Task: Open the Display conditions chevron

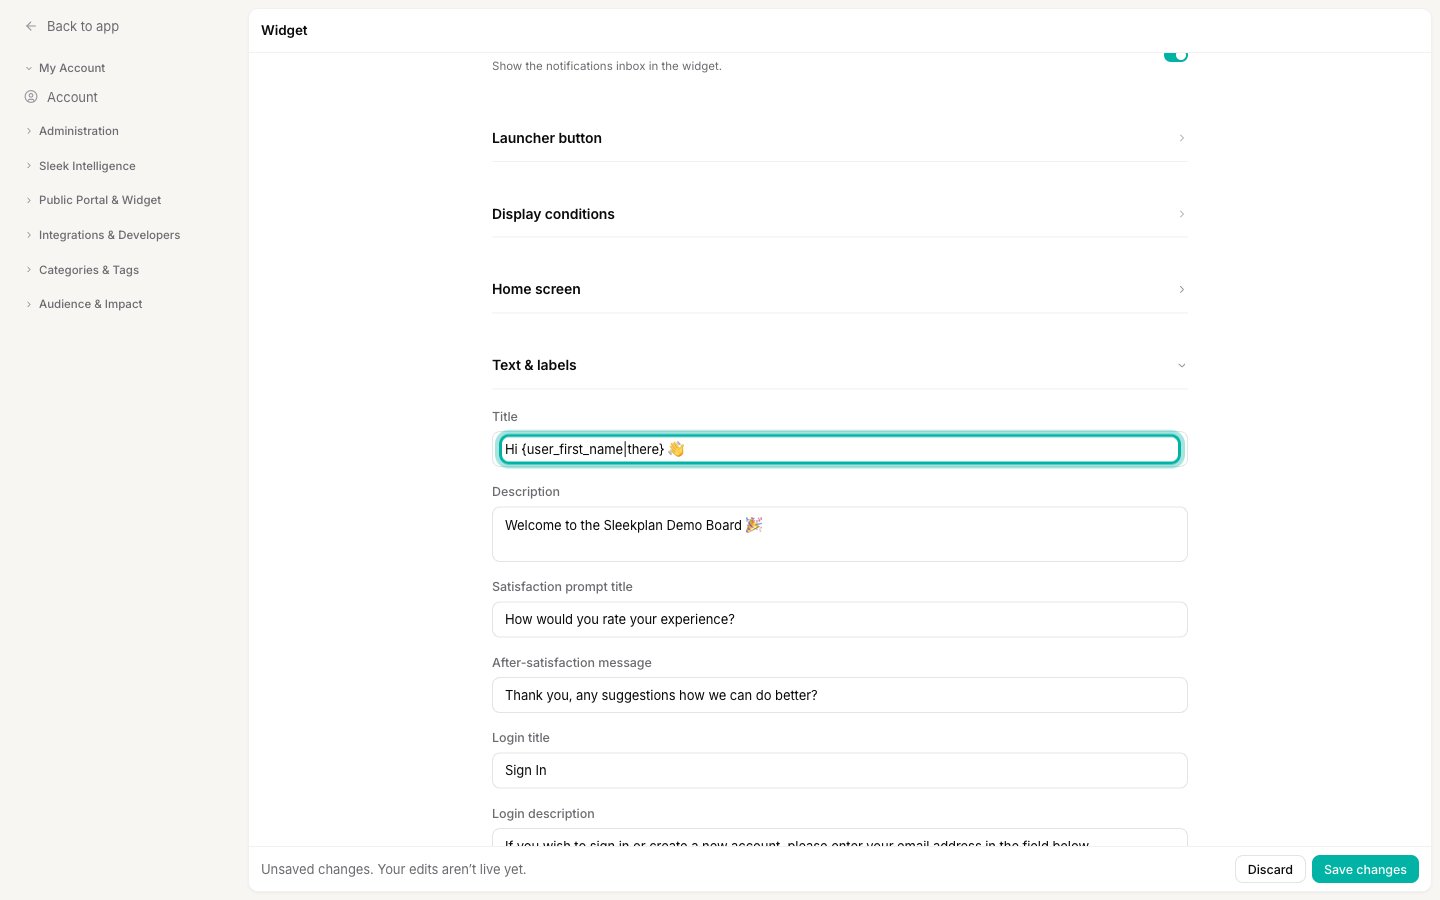Action: click(1181, 214)
